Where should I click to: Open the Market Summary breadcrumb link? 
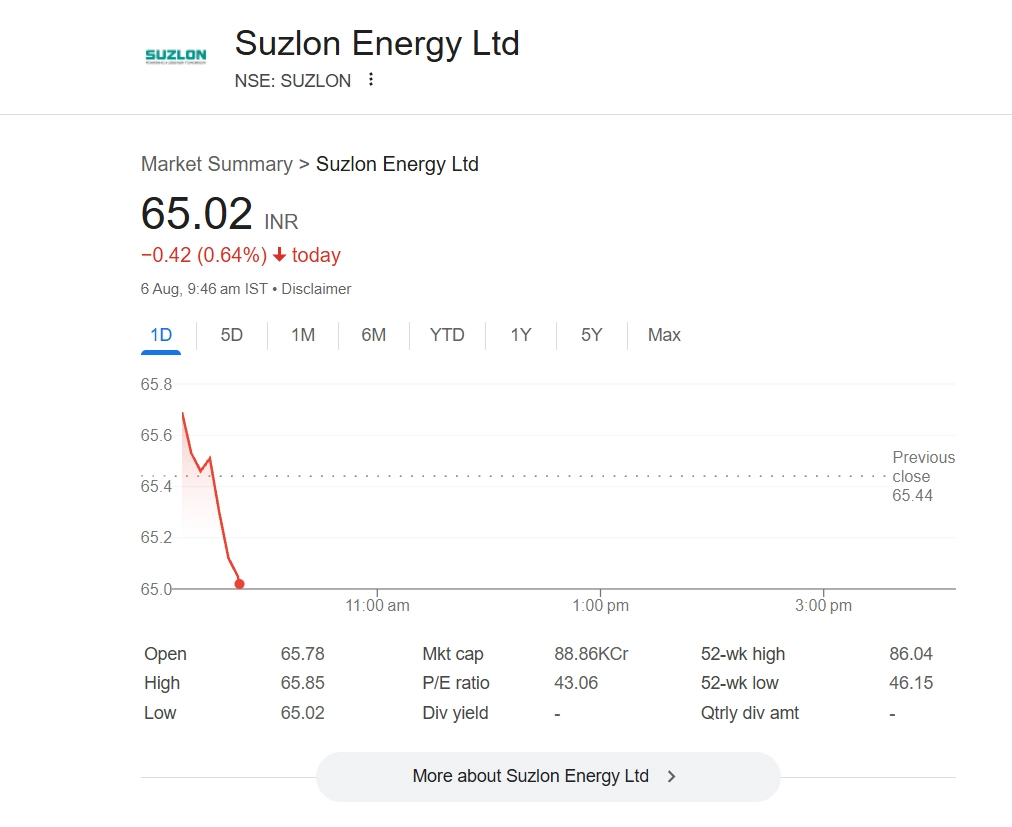[x=216, y=164]
